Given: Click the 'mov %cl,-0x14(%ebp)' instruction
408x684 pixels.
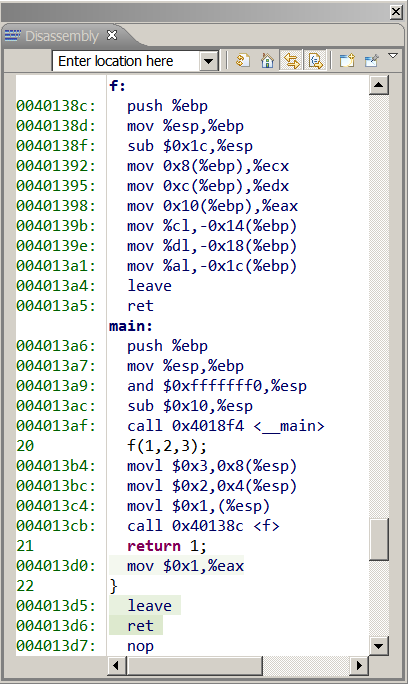Looking at the screenshot, I should [212, 226].
